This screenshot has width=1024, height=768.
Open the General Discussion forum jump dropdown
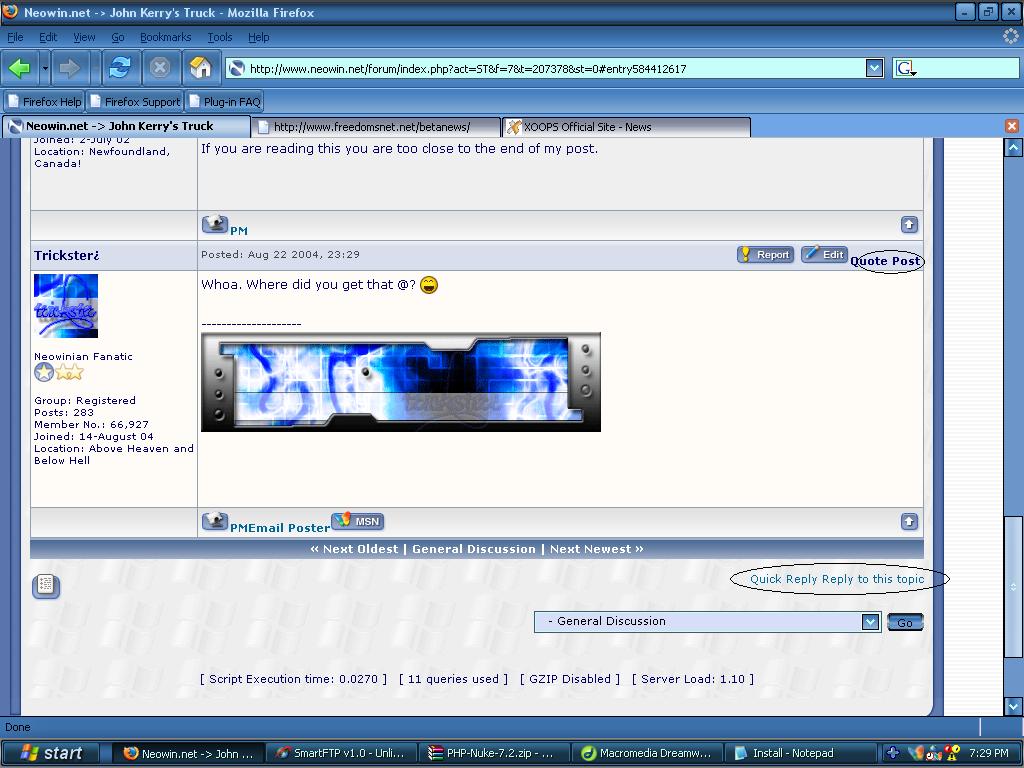708,622
